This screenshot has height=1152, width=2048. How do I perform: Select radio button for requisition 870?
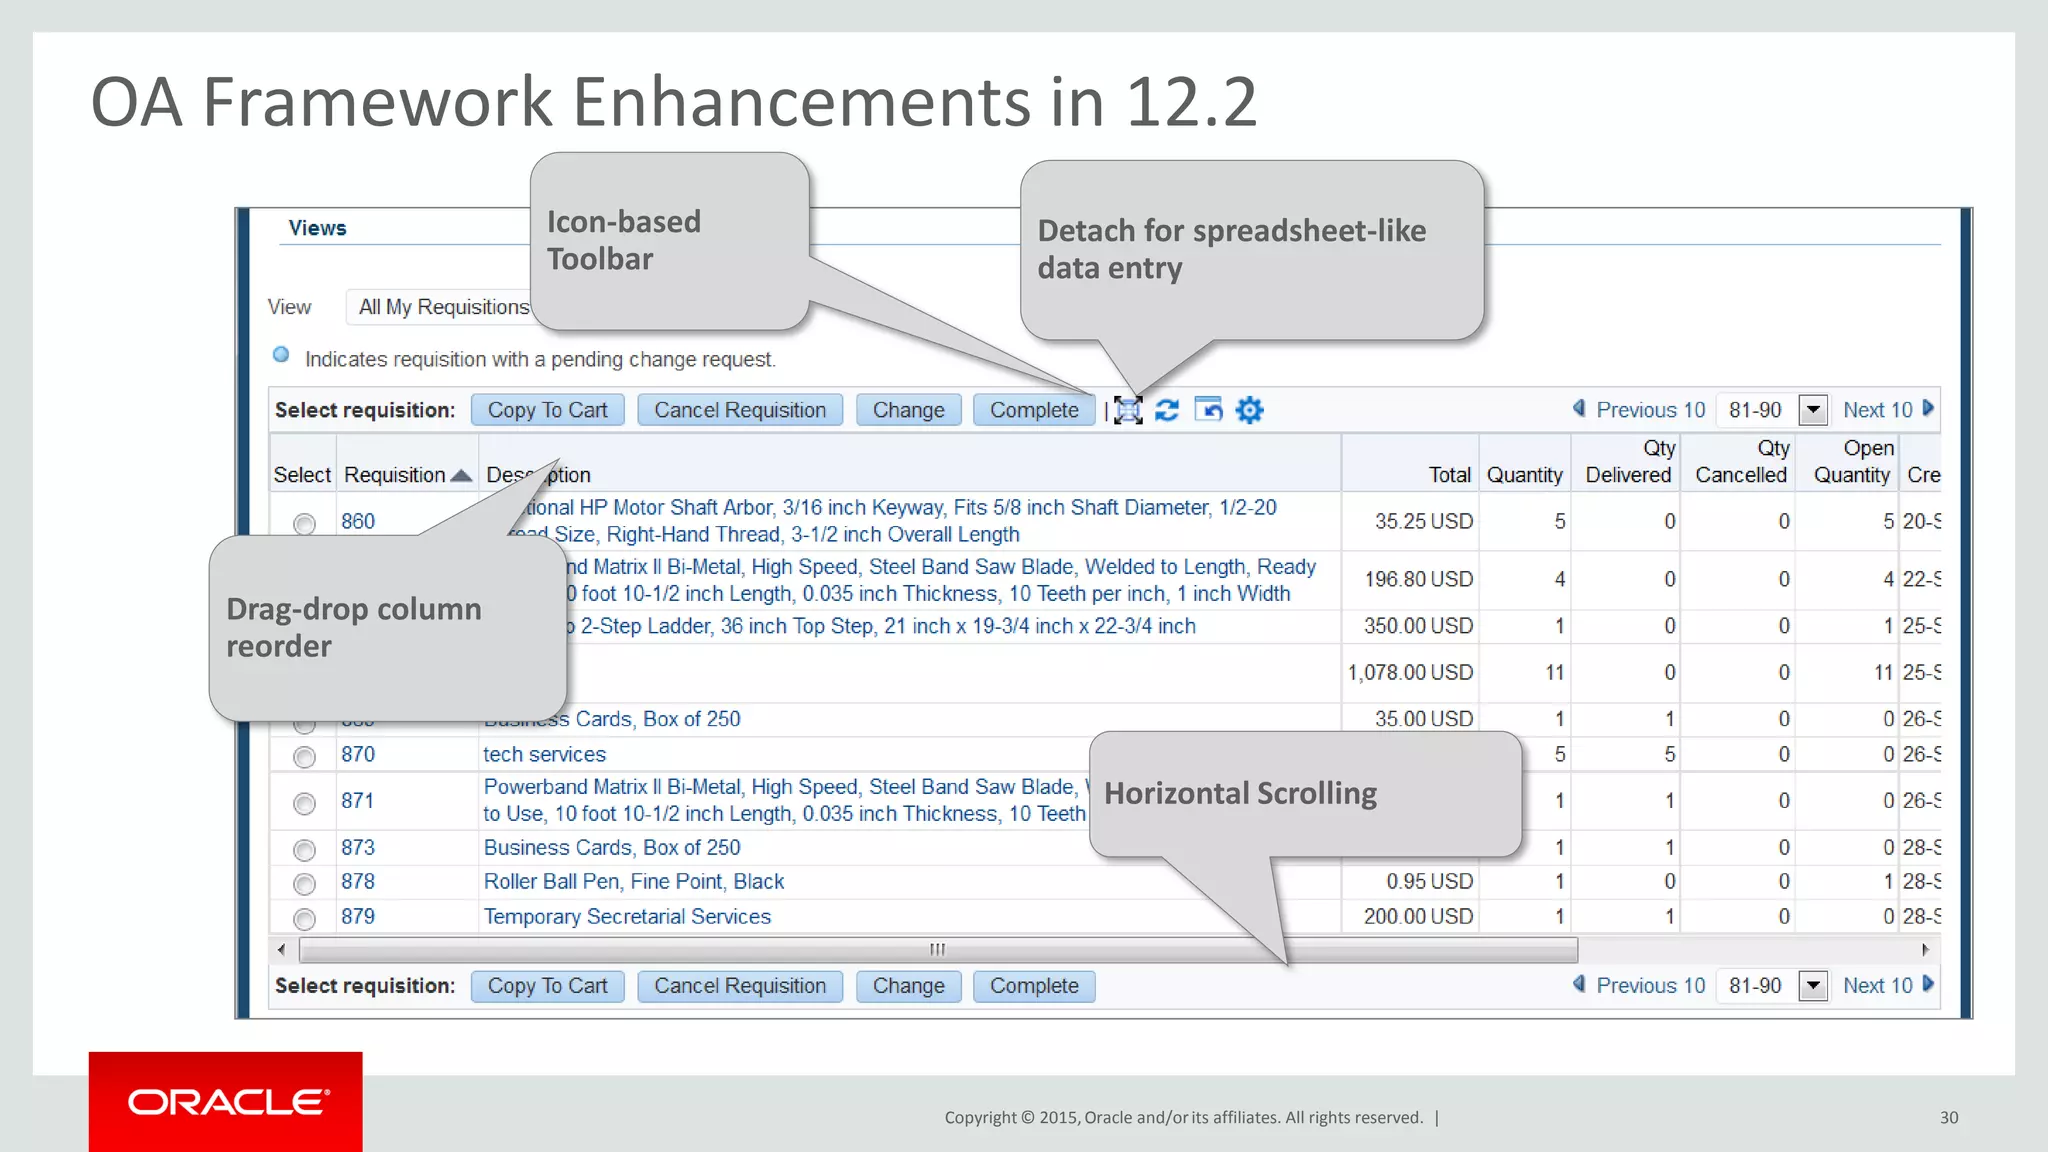click(304, 757)
